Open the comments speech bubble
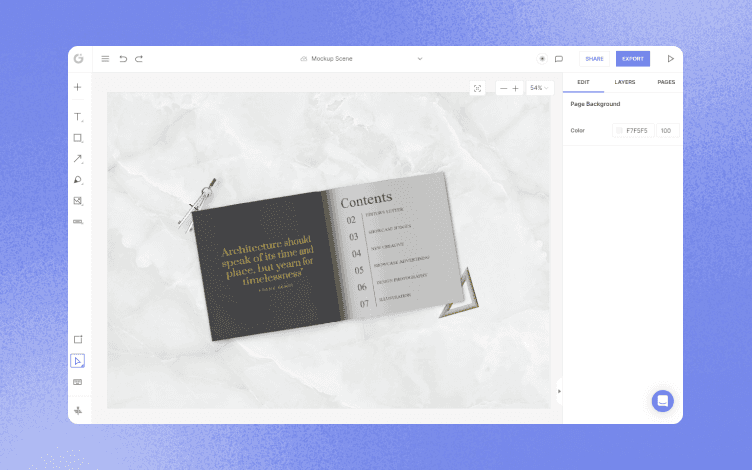Image resolution: width=752 pixels, height=470 pixels. (x=559, y=59)
